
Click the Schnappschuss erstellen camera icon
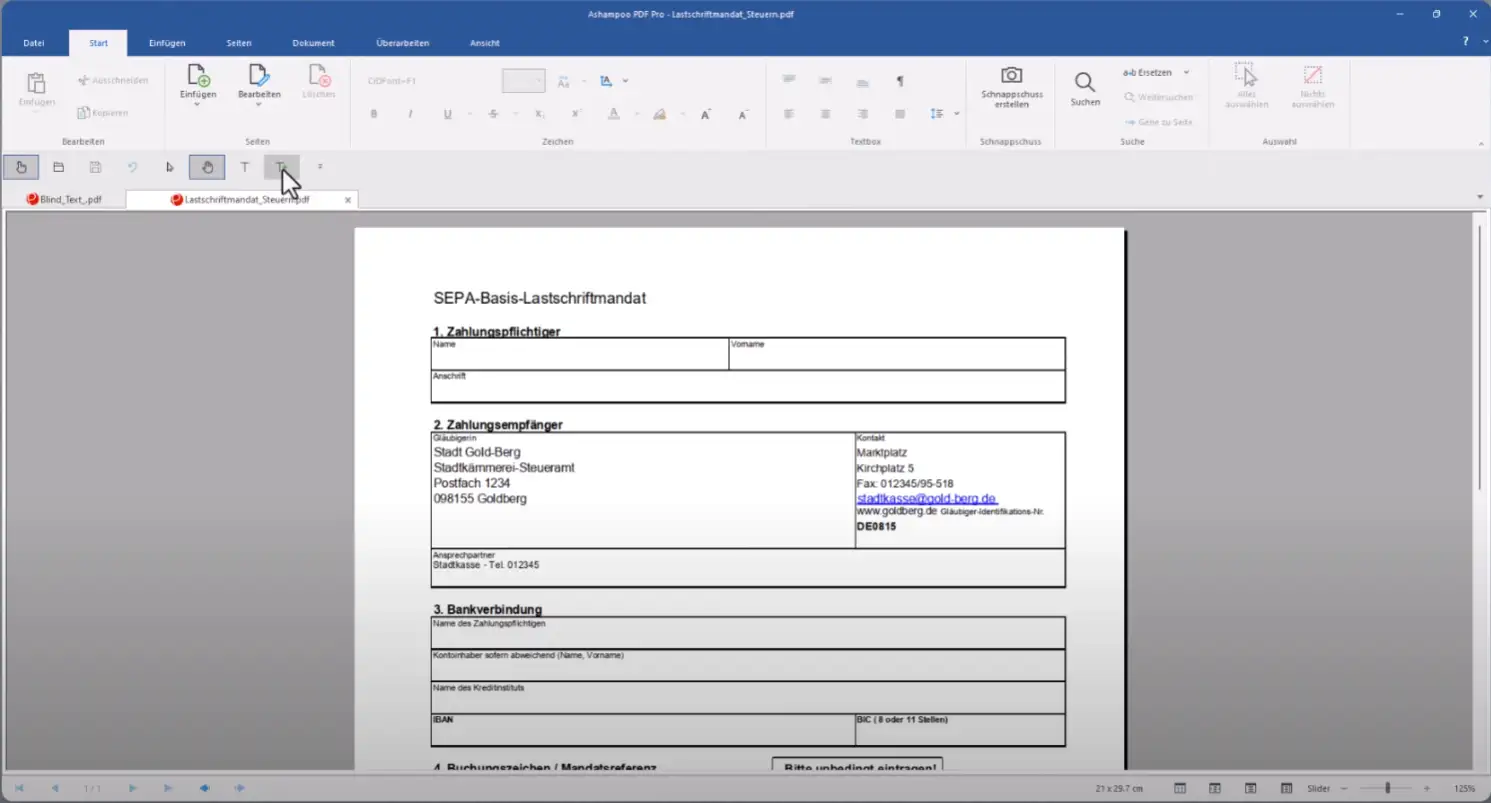tap(1011, 77)
